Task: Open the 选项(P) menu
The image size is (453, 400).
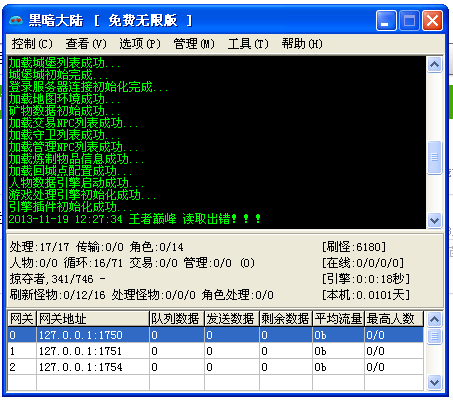Action: tap(140, 44)
